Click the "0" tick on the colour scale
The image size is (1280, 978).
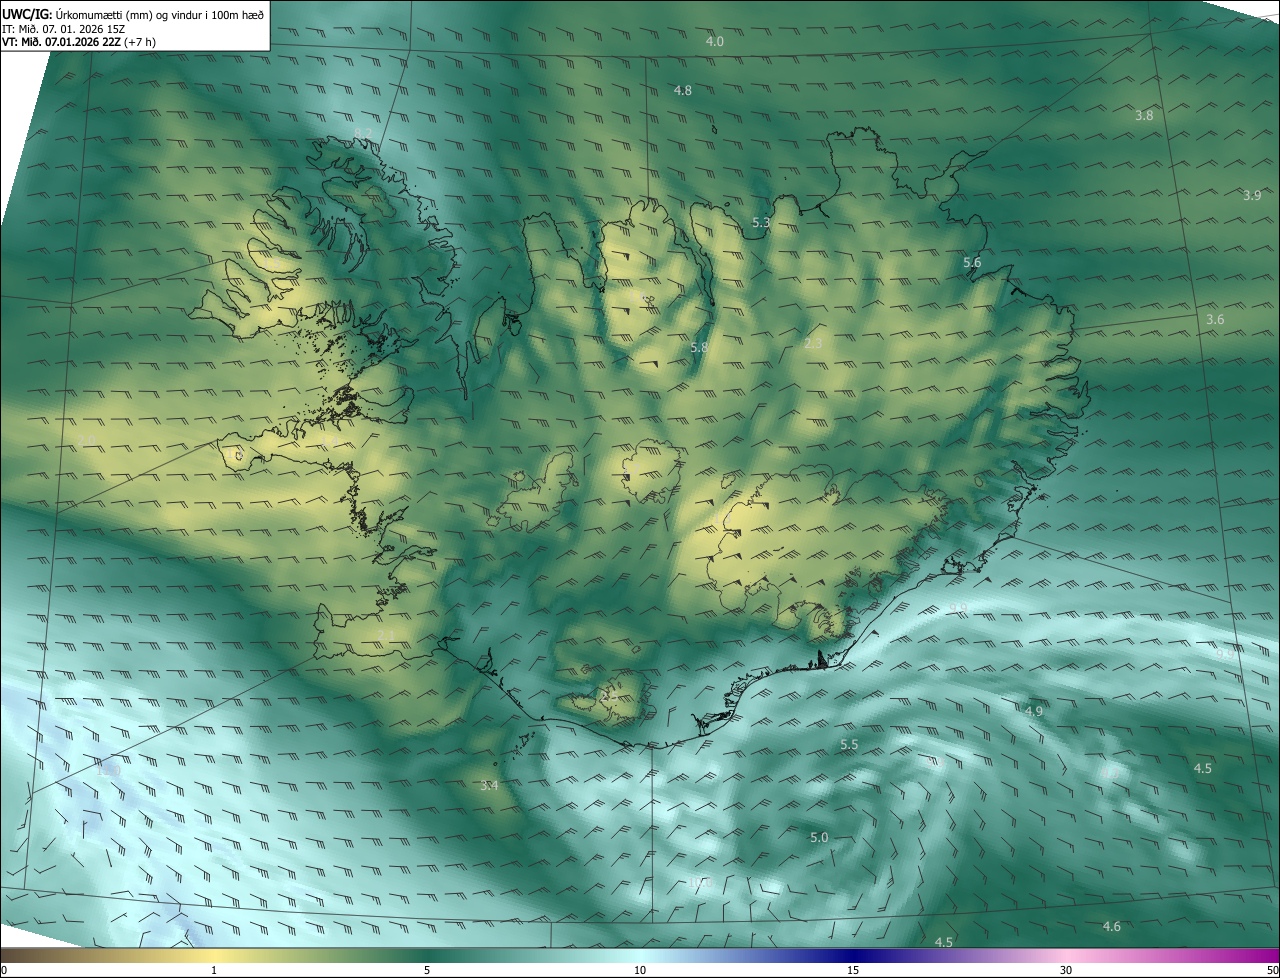click(x=4, y=970)
